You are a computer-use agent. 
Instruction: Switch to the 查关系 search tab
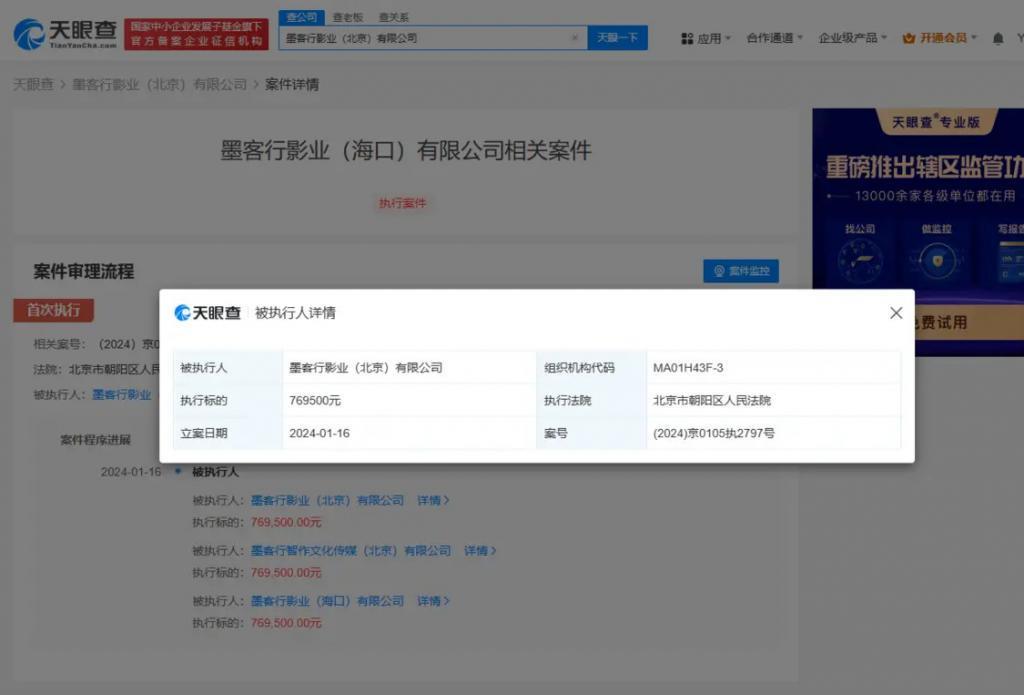pos(393,16)
